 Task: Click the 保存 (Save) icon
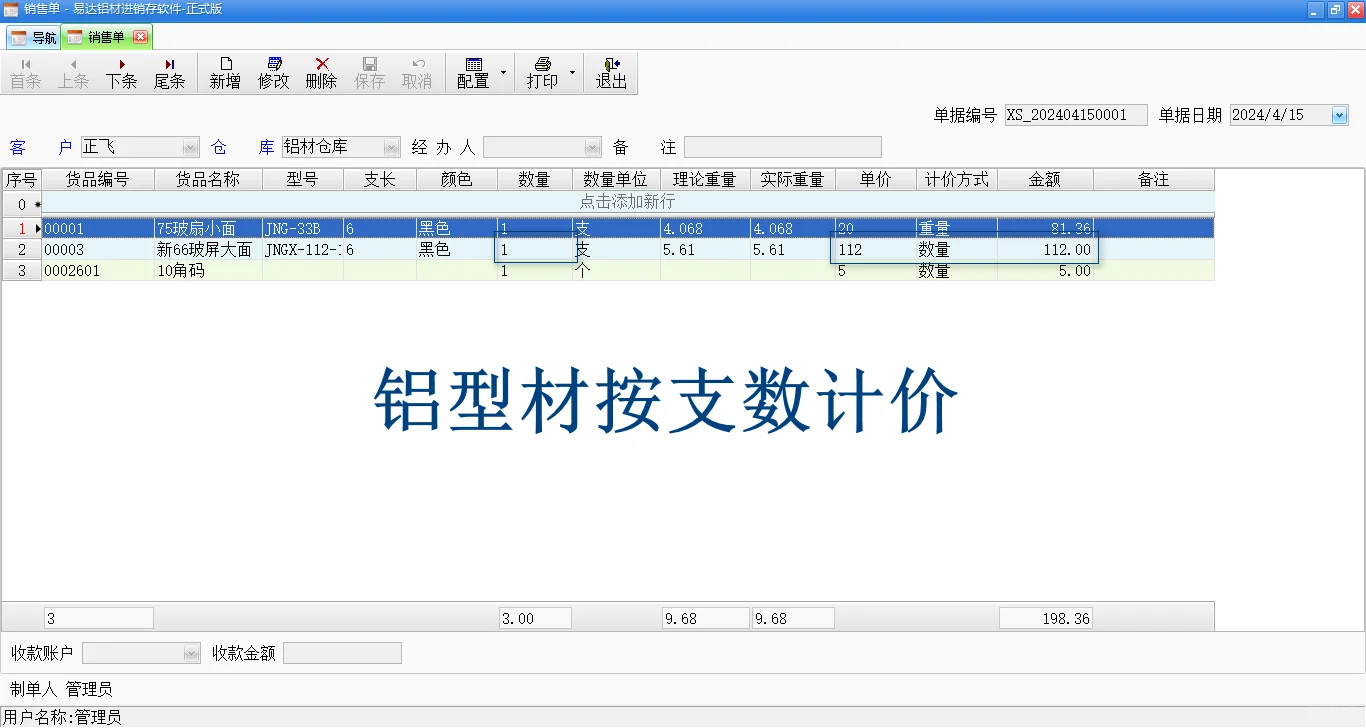point(370,71)
